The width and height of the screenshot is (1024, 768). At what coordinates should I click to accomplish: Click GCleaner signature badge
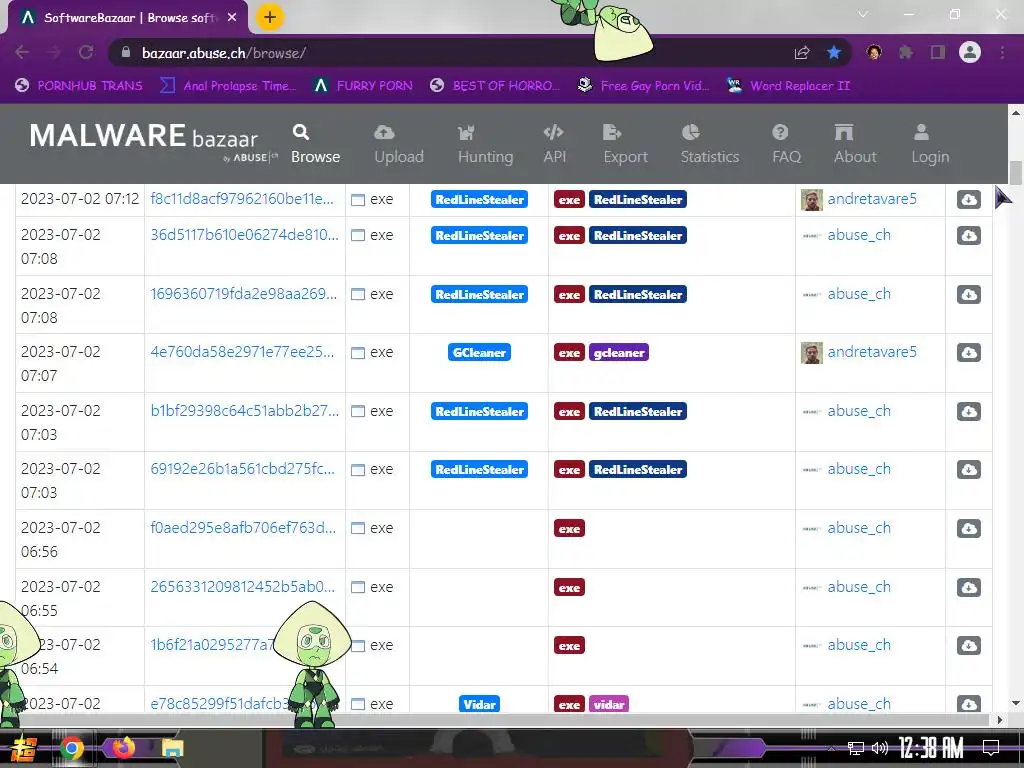click(x=479, y=353)
